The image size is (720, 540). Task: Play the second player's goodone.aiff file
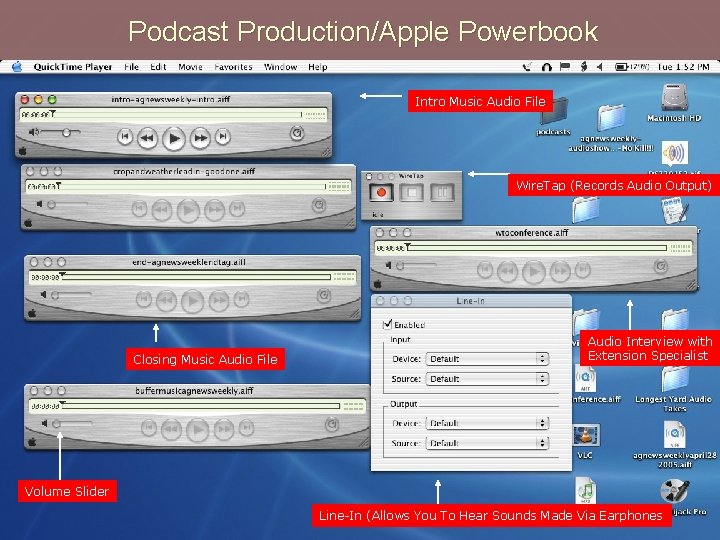click(x=188, y=210)
